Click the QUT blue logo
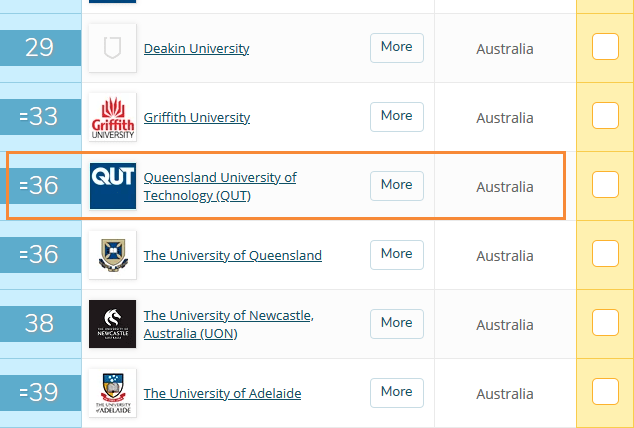Image resolution: width=634 pixels, height=428 pixels. (112, 185)
